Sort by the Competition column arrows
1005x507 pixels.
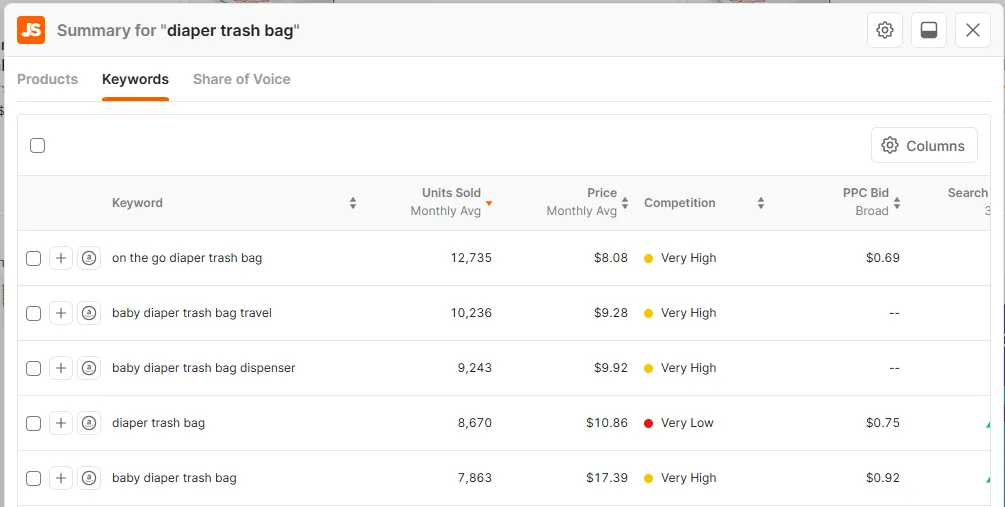click(760, 203)
